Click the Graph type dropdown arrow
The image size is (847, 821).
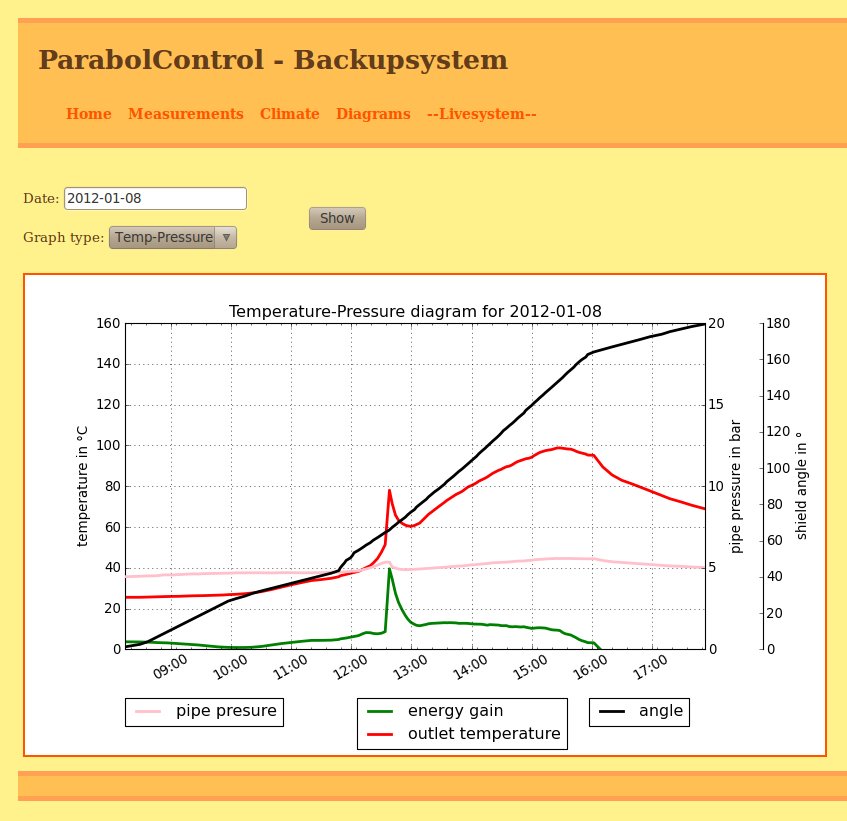click(x=226, y=237)
